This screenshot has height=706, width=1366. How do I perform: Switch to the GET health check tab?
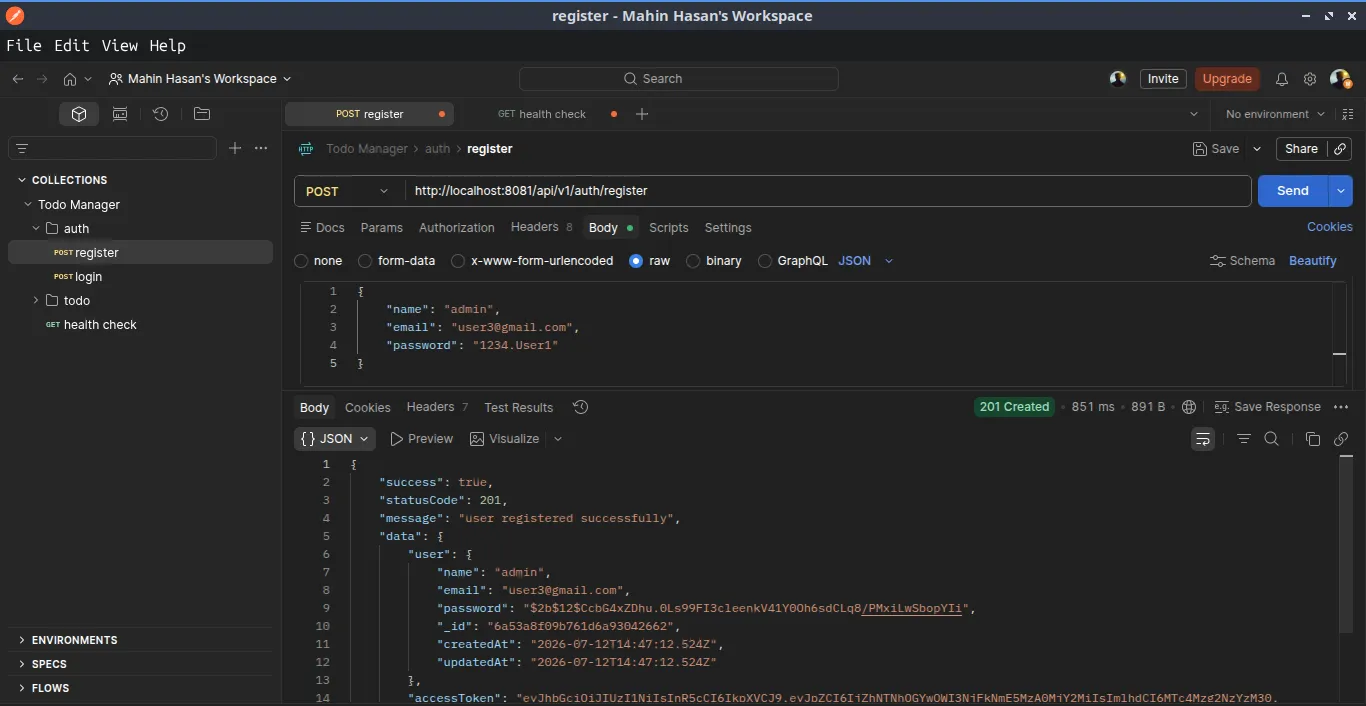(x=542, y=114)
